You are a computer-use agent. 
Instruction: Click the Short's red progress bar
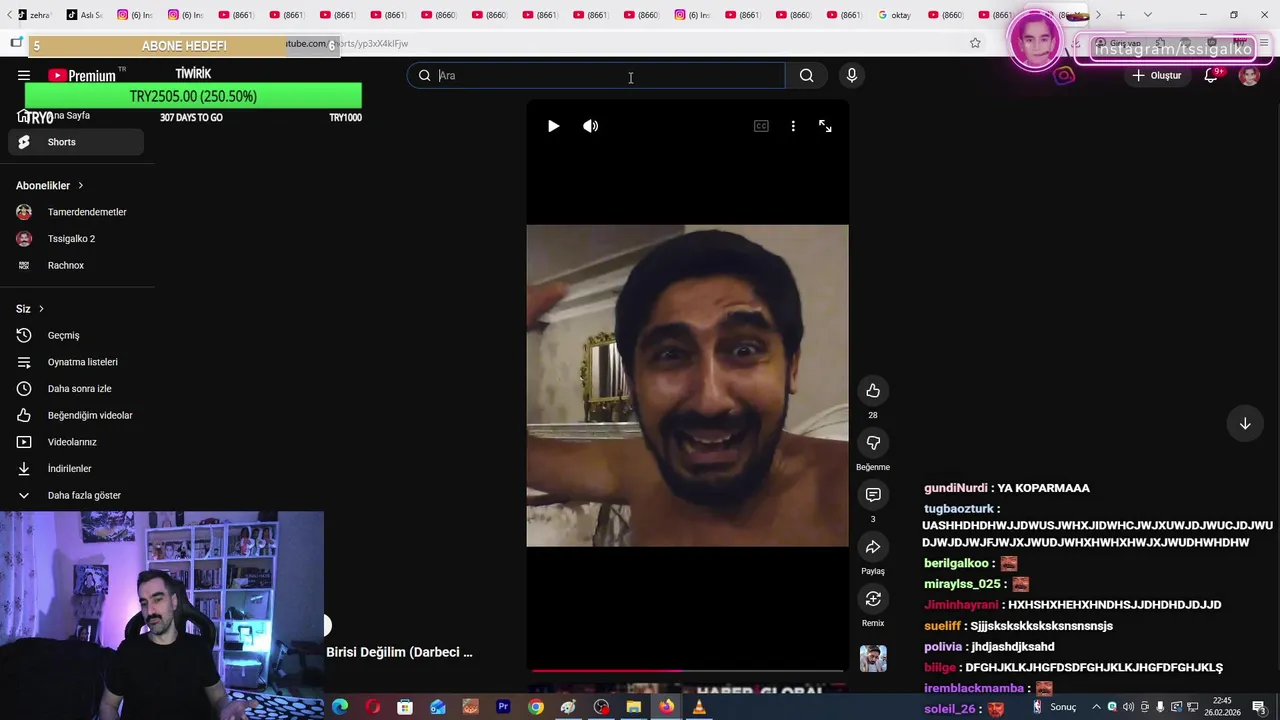pyautogui.click(x=687, y=670)
